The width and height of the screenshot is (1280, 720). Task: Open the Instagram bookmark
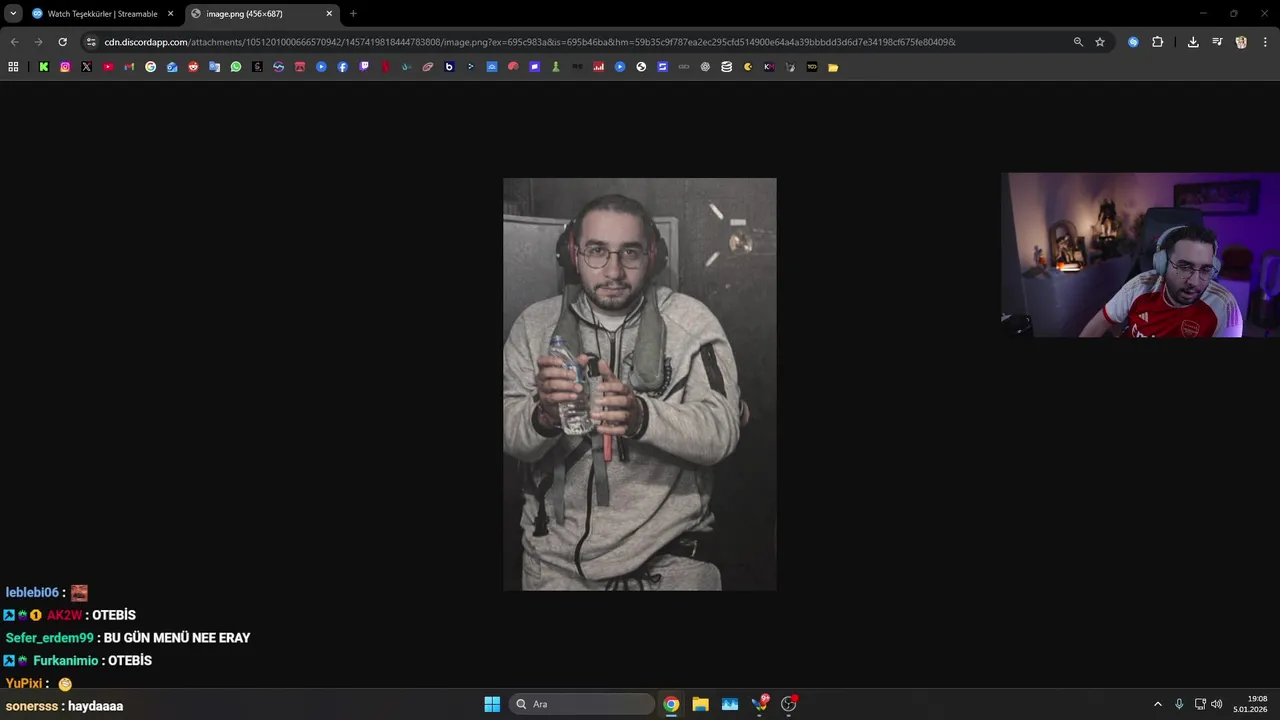tap(65, 67)
